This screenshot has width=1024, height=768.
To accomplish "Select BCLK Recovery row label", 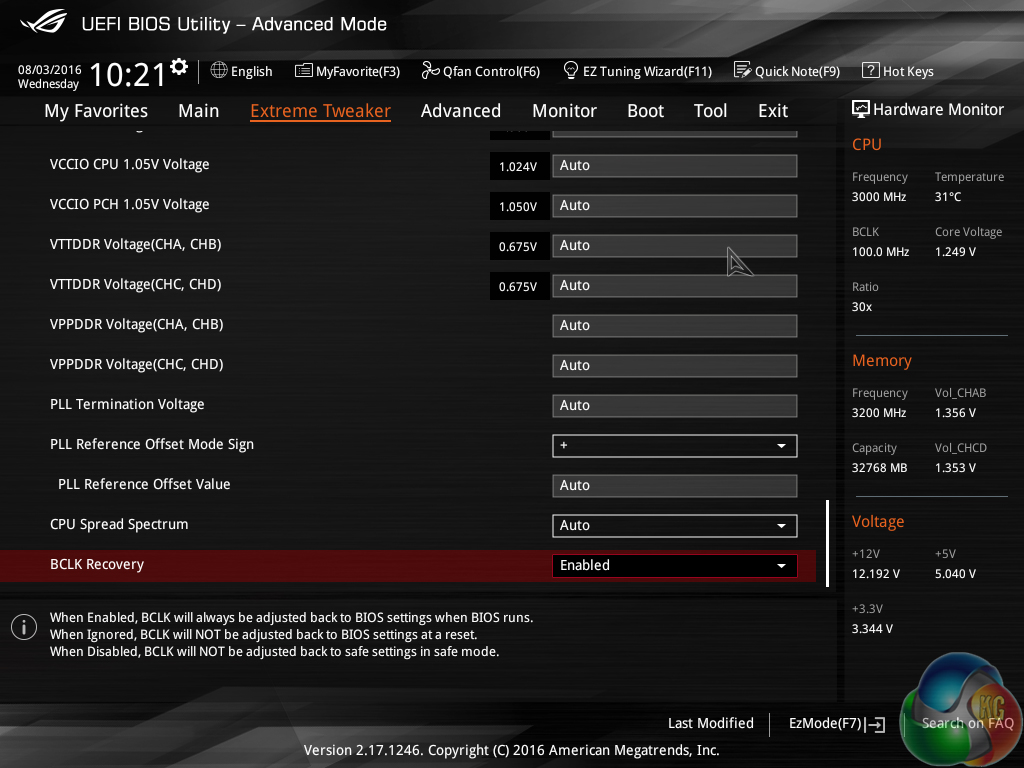I will [x=97, y=564].
